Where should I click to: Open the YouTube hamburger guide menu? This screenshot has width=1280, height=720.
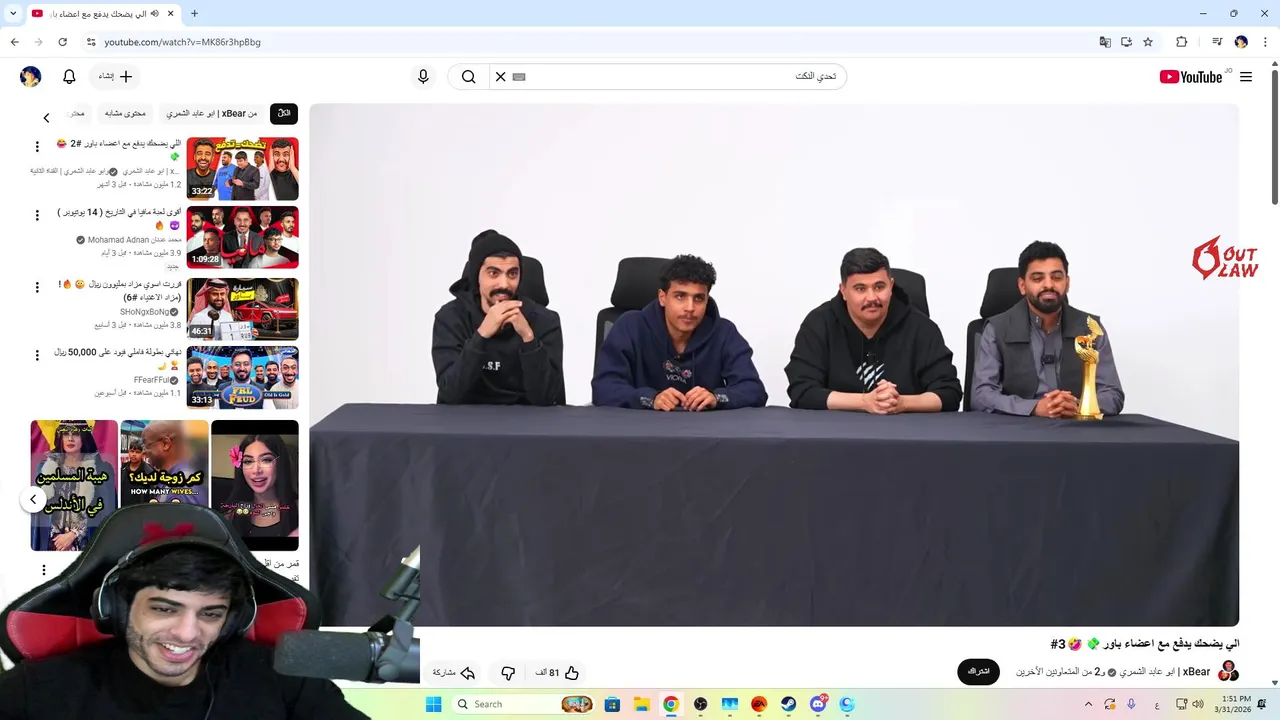click(1245, 77)
